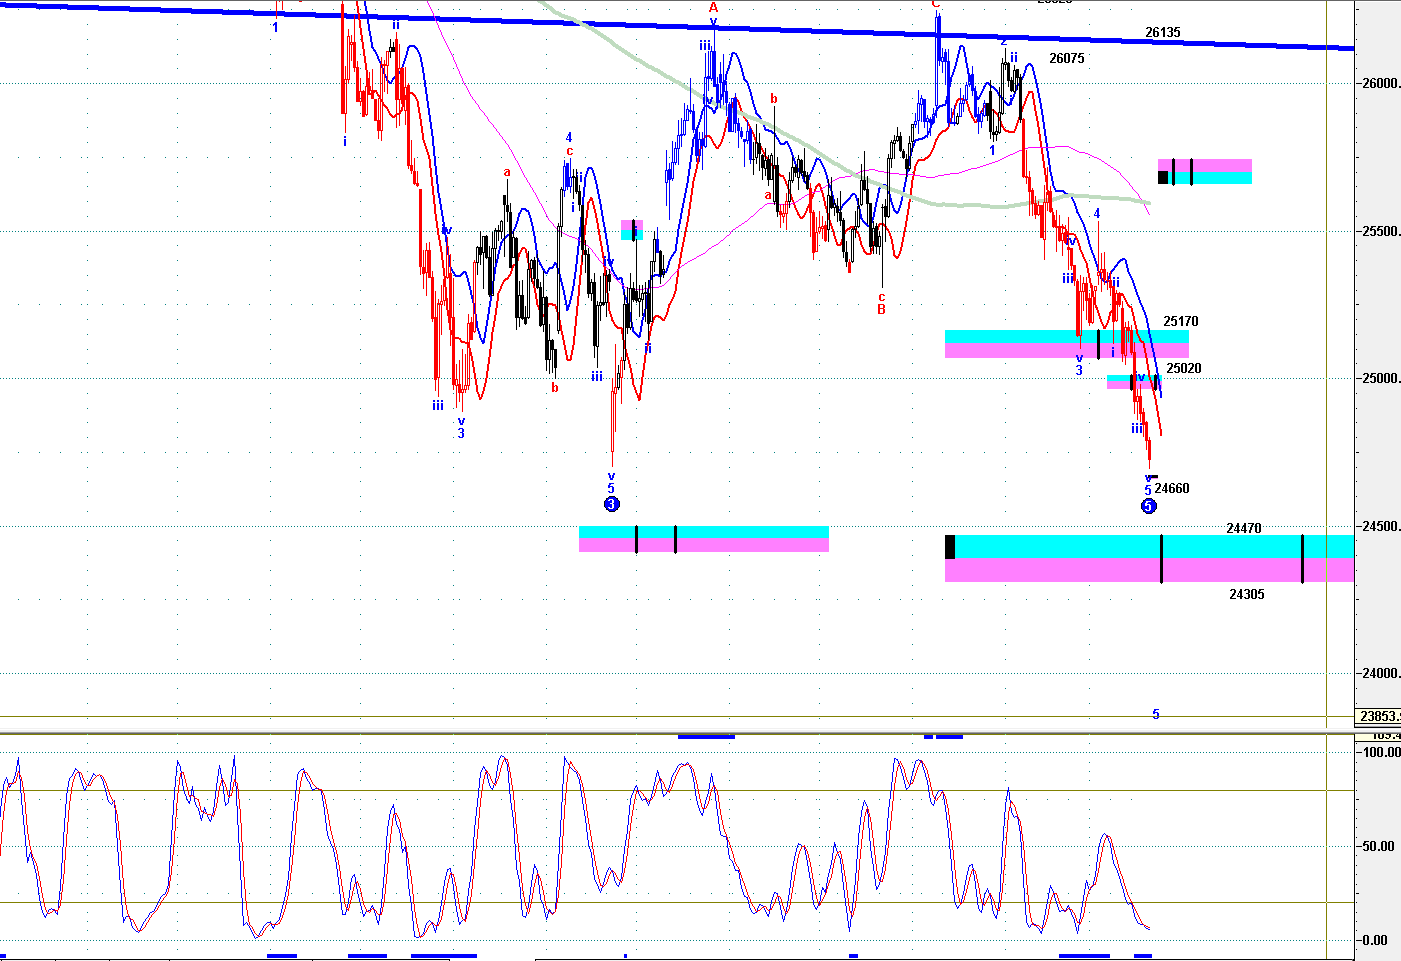Select the 25020 price label

(1184, 369)
